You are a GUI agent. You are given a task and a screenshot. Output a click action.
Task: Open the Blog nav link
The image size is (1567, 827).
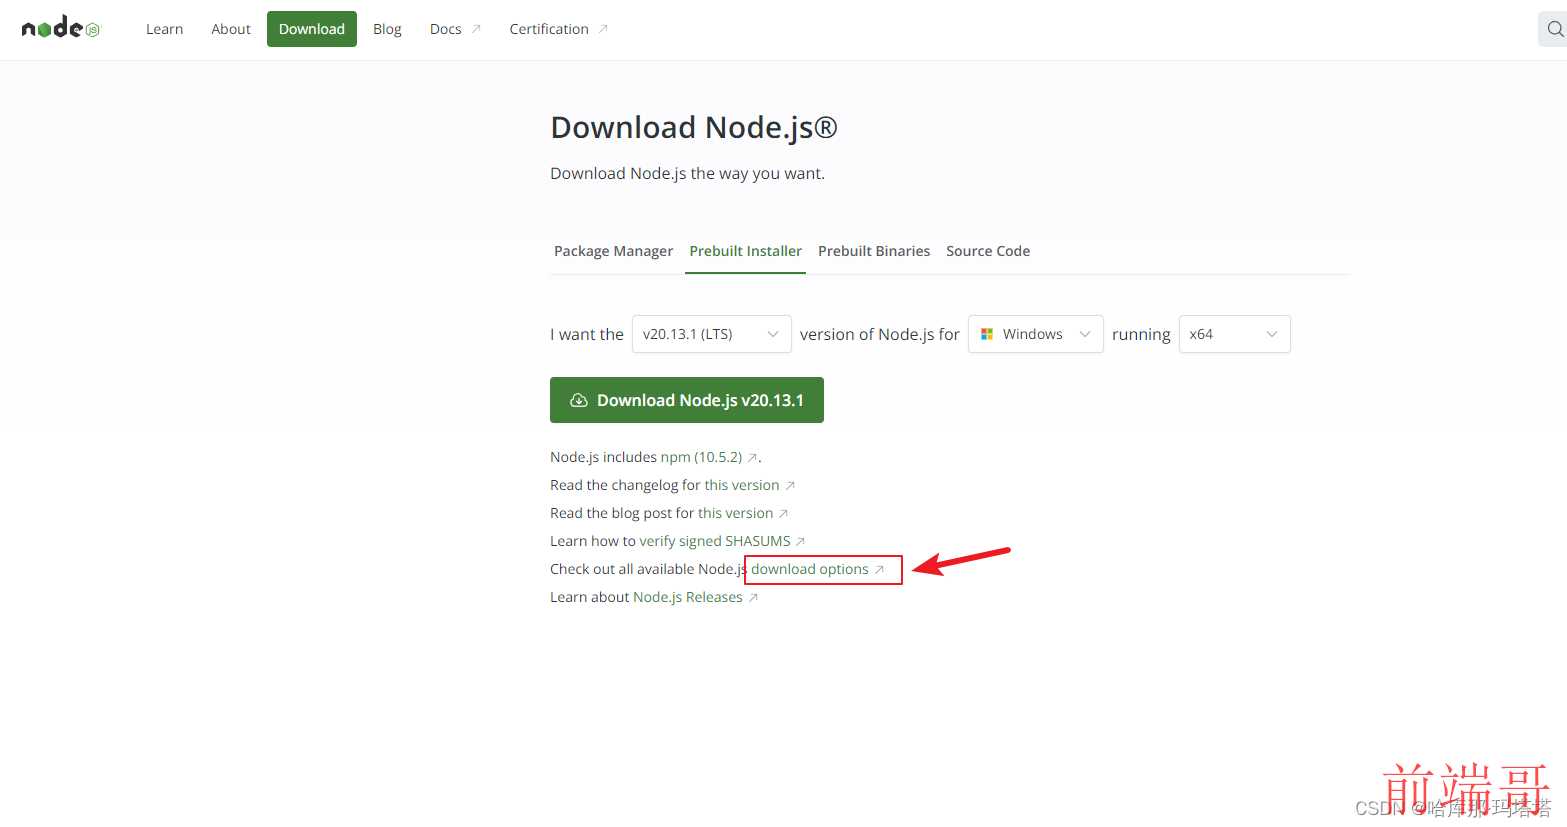387,29
